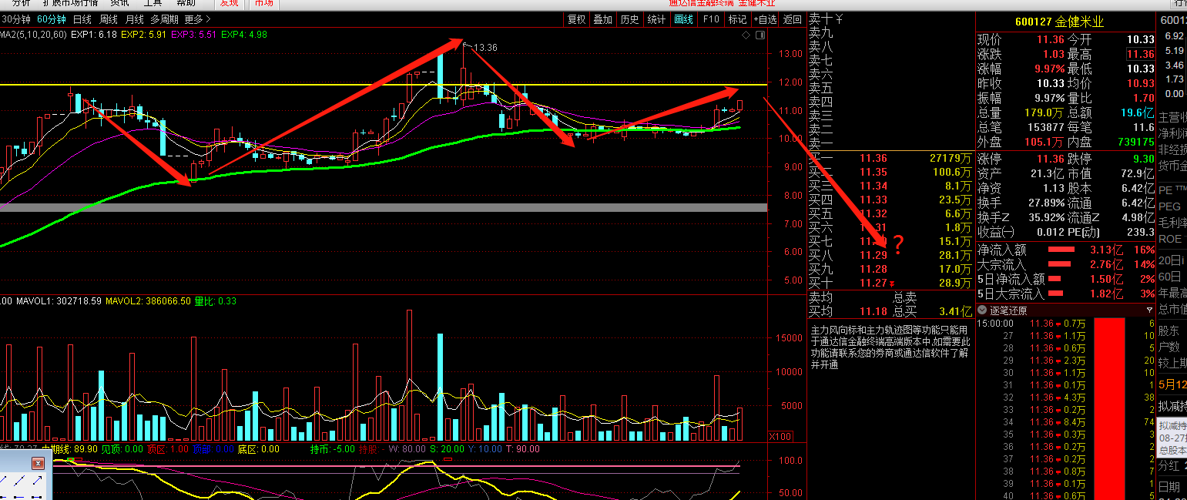Click the 涨停 11.36 limit-up value
The image size is (1187, 500).
tap(1051, 159)
